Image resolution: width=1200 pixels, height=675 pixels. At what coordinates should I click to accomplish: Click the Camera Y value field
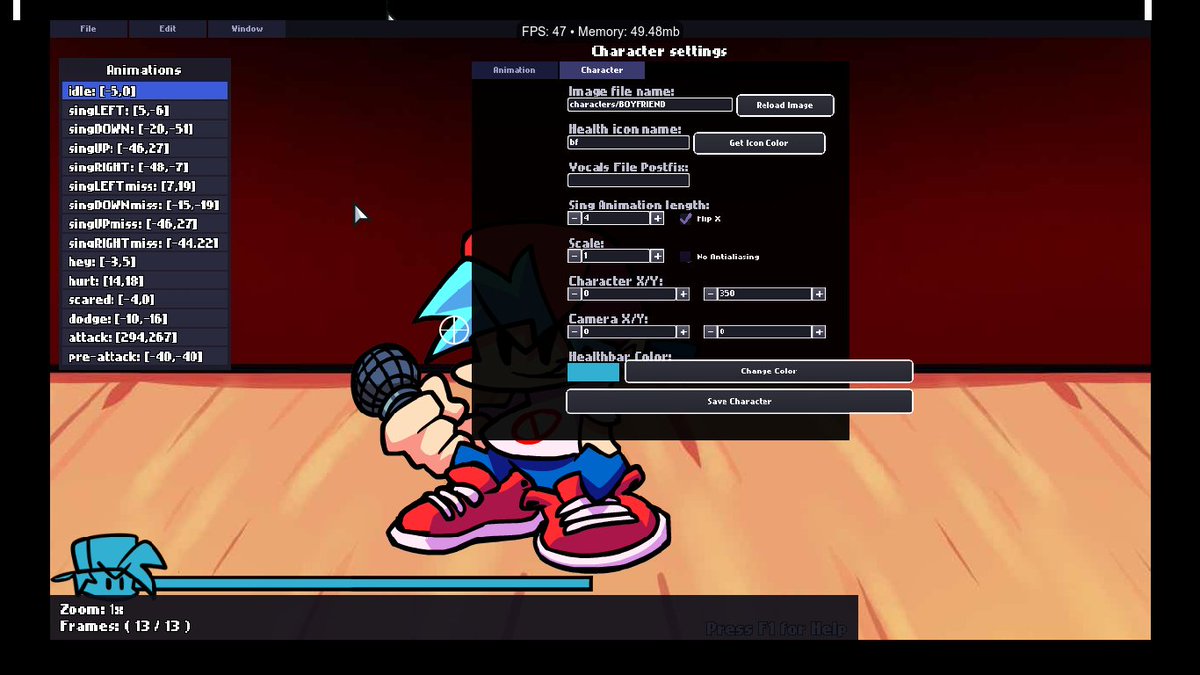[x=765, y=332]
